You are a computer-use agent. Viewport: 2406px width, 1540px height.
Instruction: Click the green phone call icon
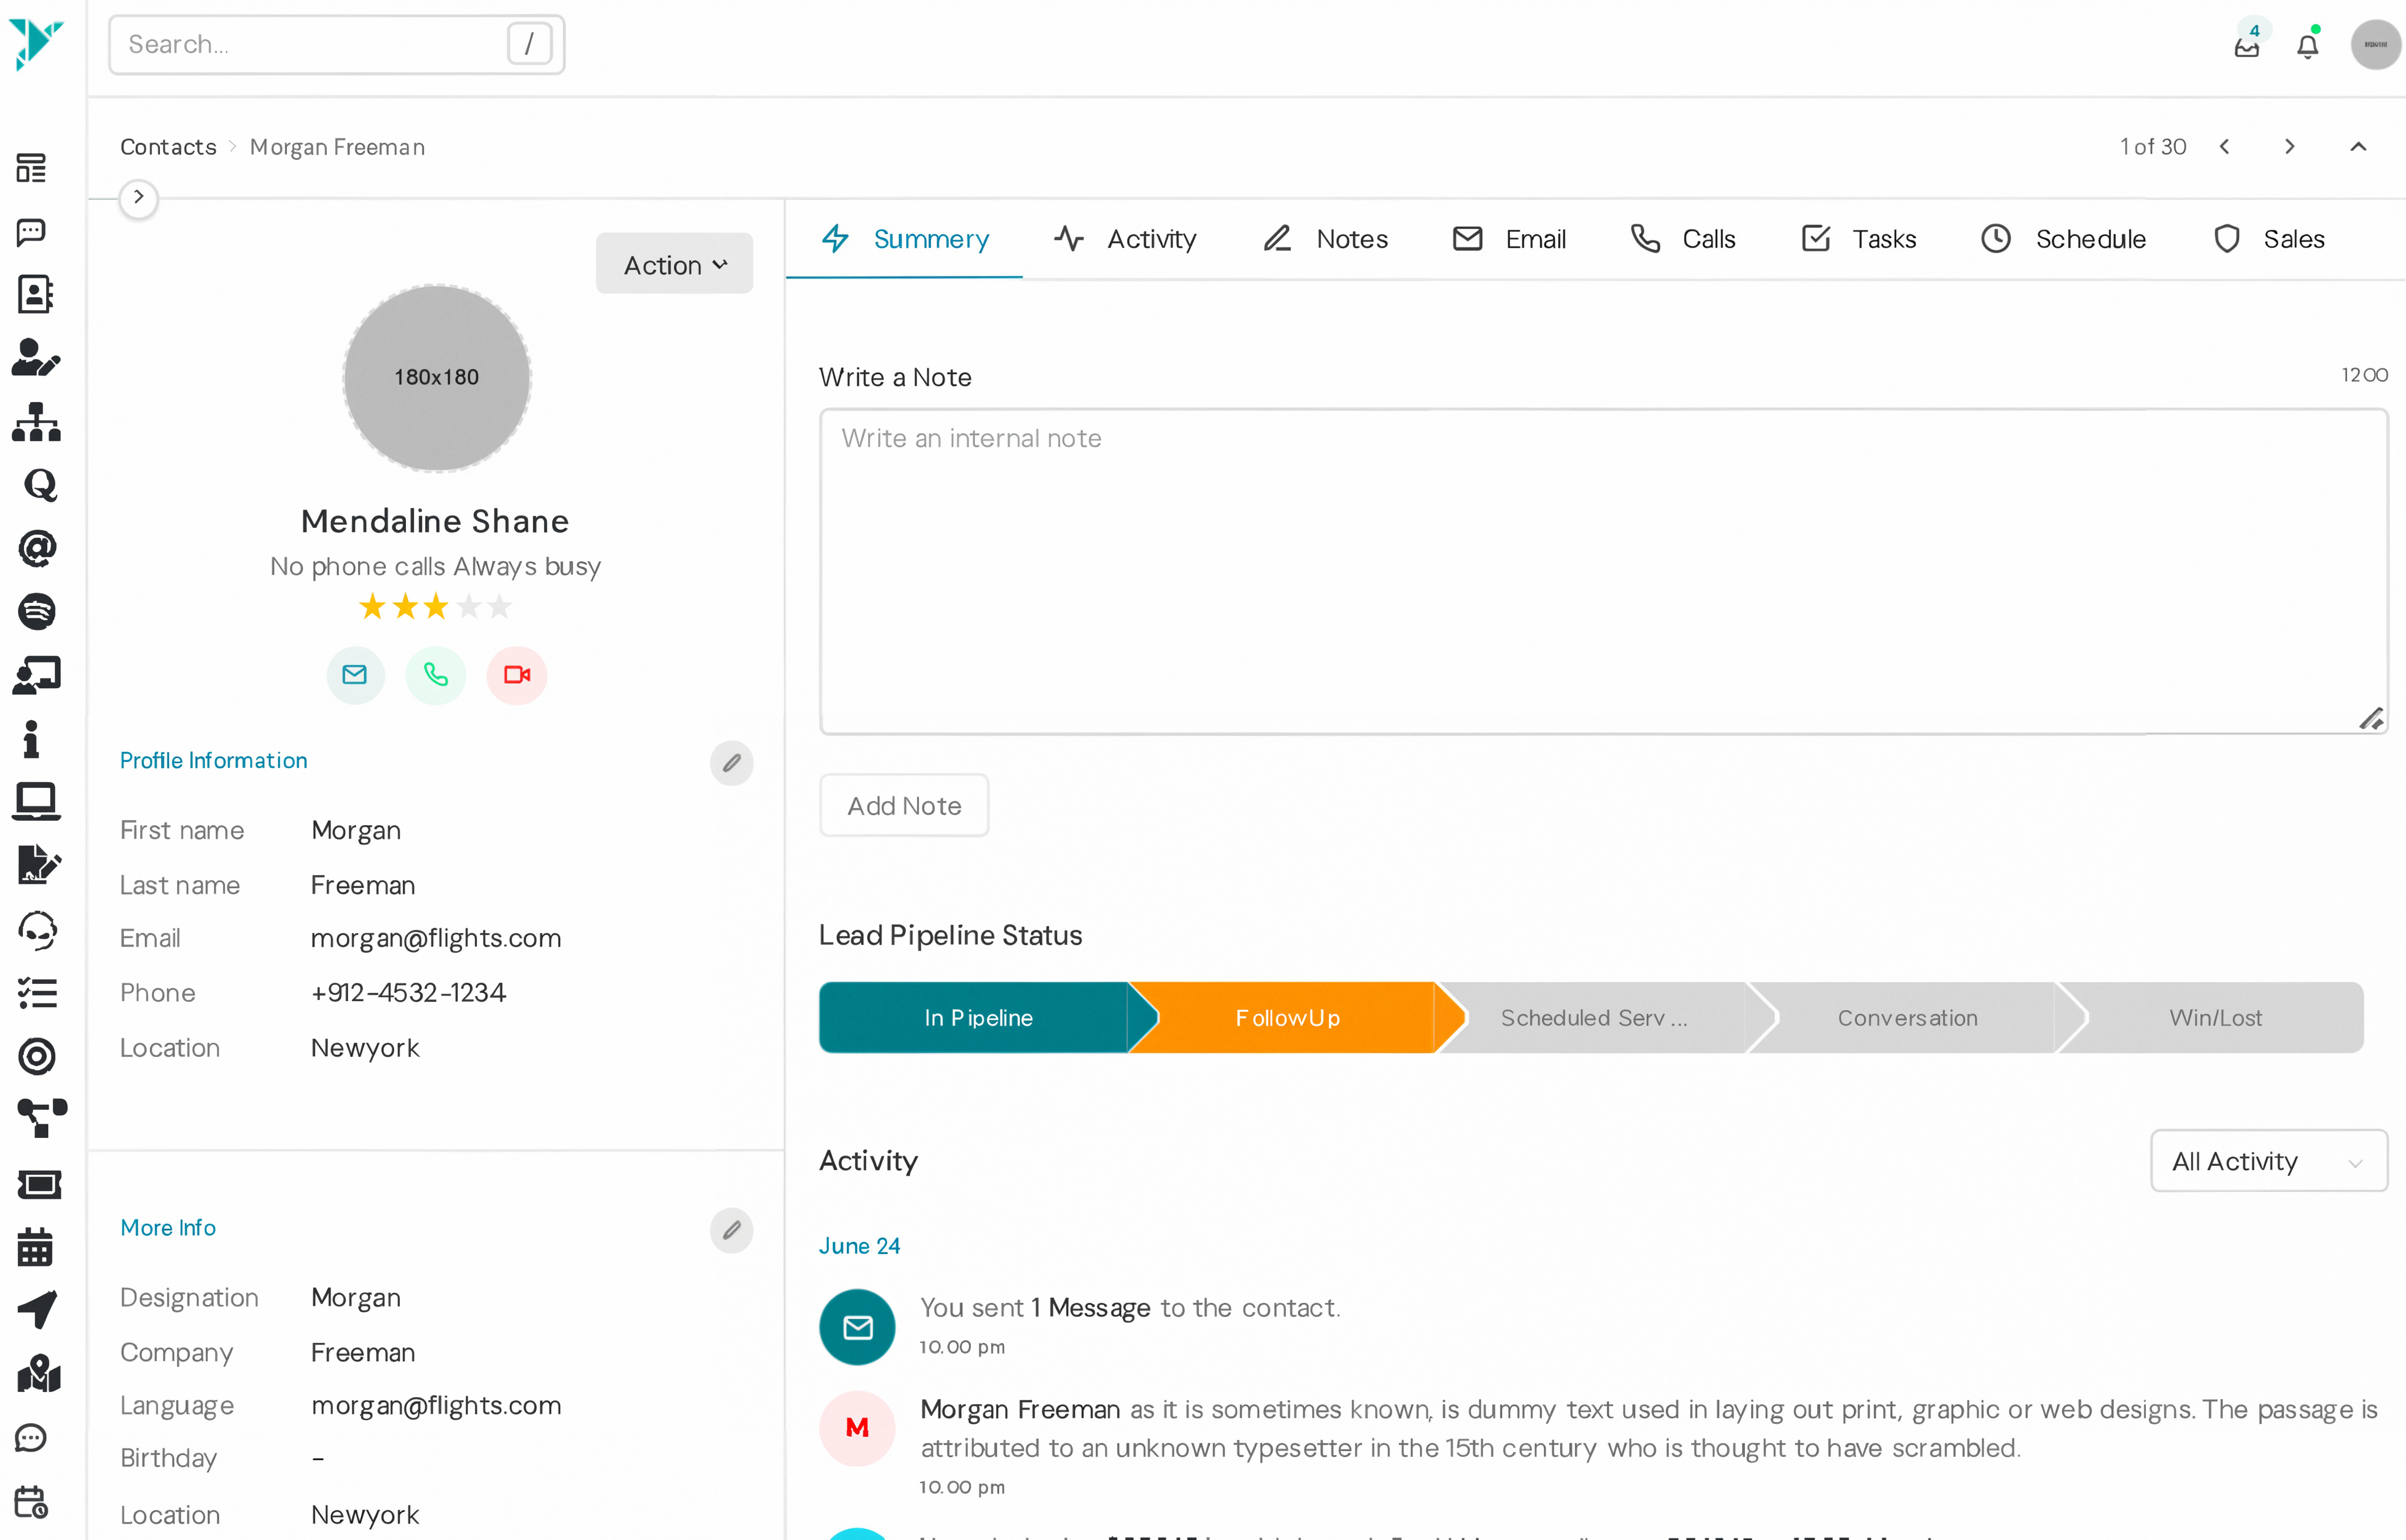[x=435, y=675]
